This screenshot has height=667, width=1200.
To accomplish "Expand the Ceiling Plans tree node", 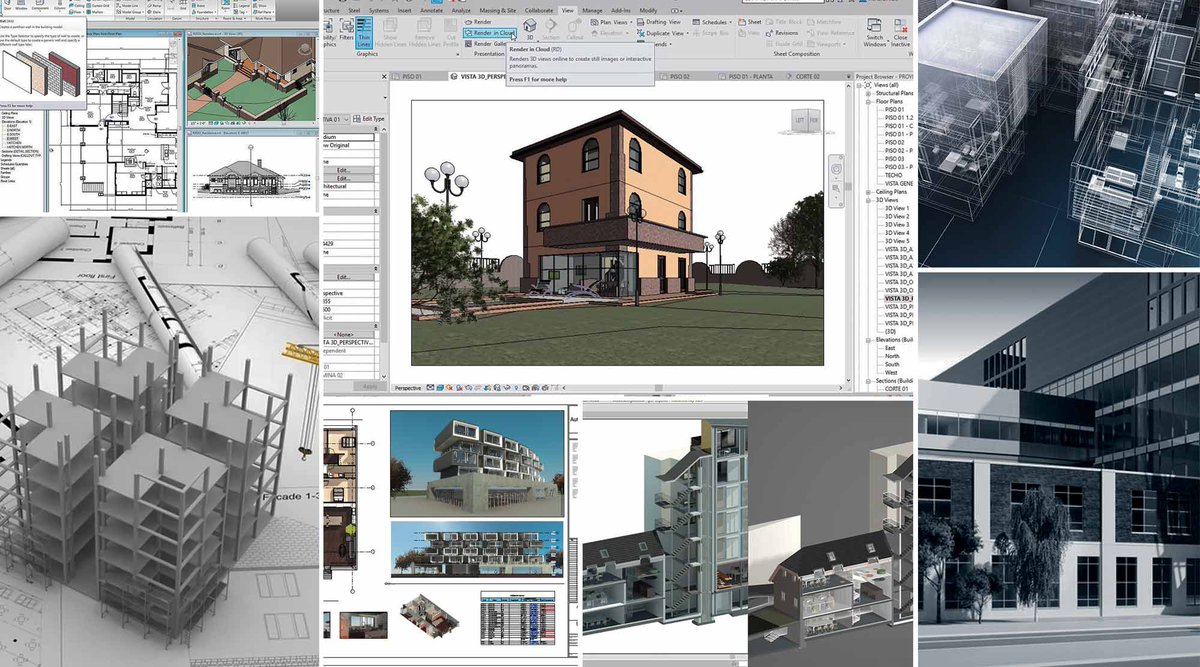I will [x=868, y=191].
